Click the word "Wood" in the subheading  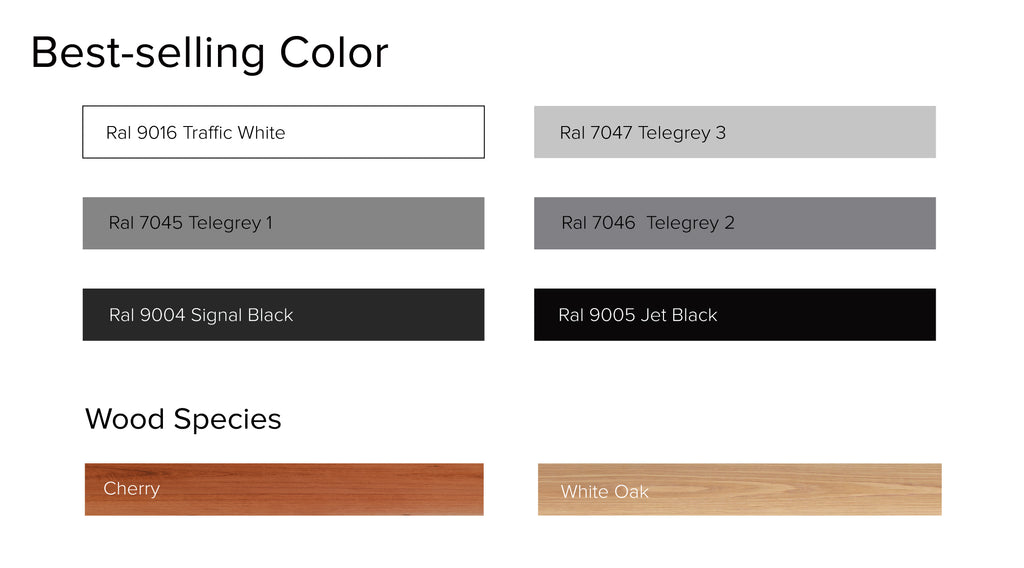click(126, 419)
